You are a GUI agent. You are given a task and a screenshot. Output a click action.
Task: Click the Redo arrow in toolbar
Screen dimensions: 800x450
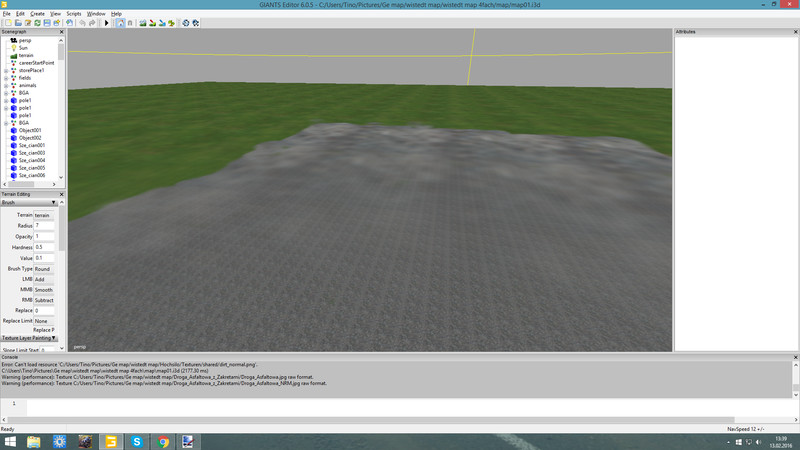(92, 22)
